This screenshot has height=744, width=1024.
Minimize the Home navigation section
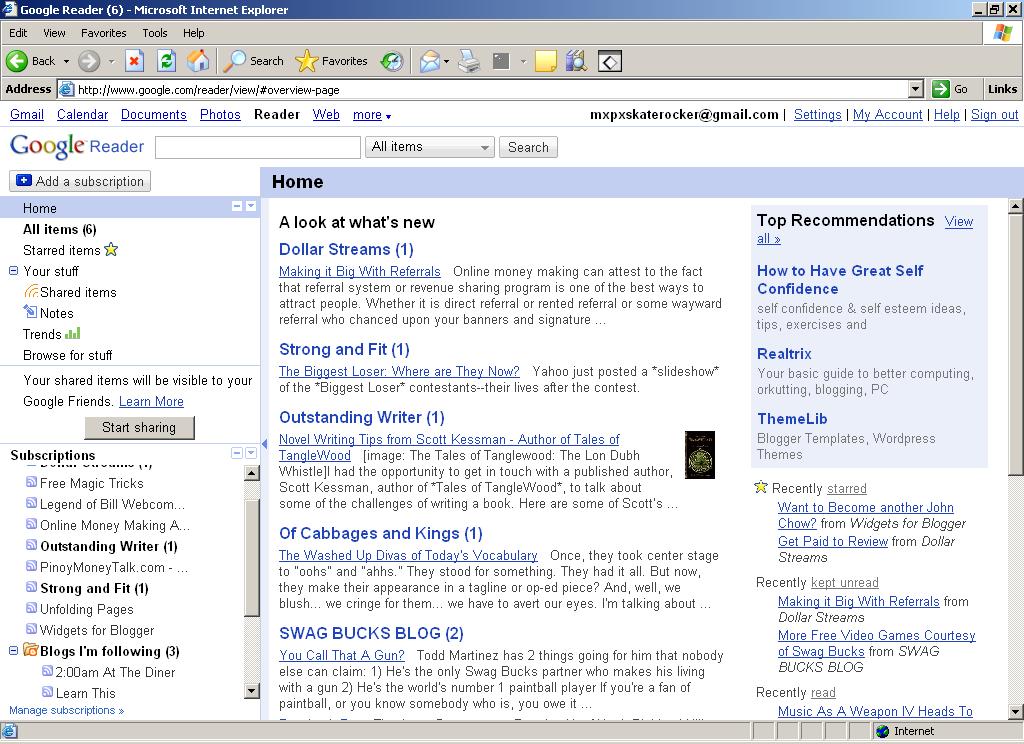click(x=237, y=206)
